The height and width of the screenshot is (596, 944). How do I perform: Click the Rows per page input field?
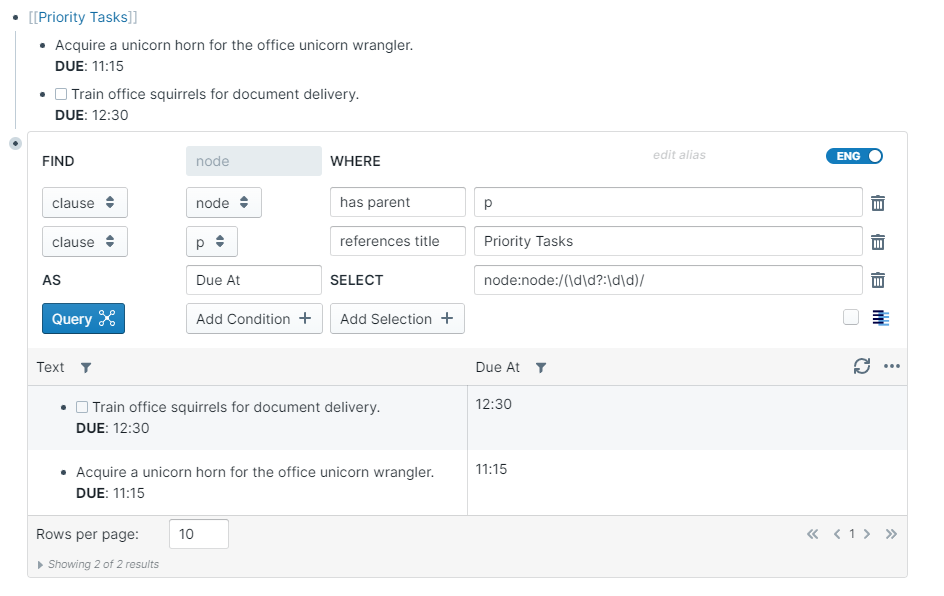point(198,534)
